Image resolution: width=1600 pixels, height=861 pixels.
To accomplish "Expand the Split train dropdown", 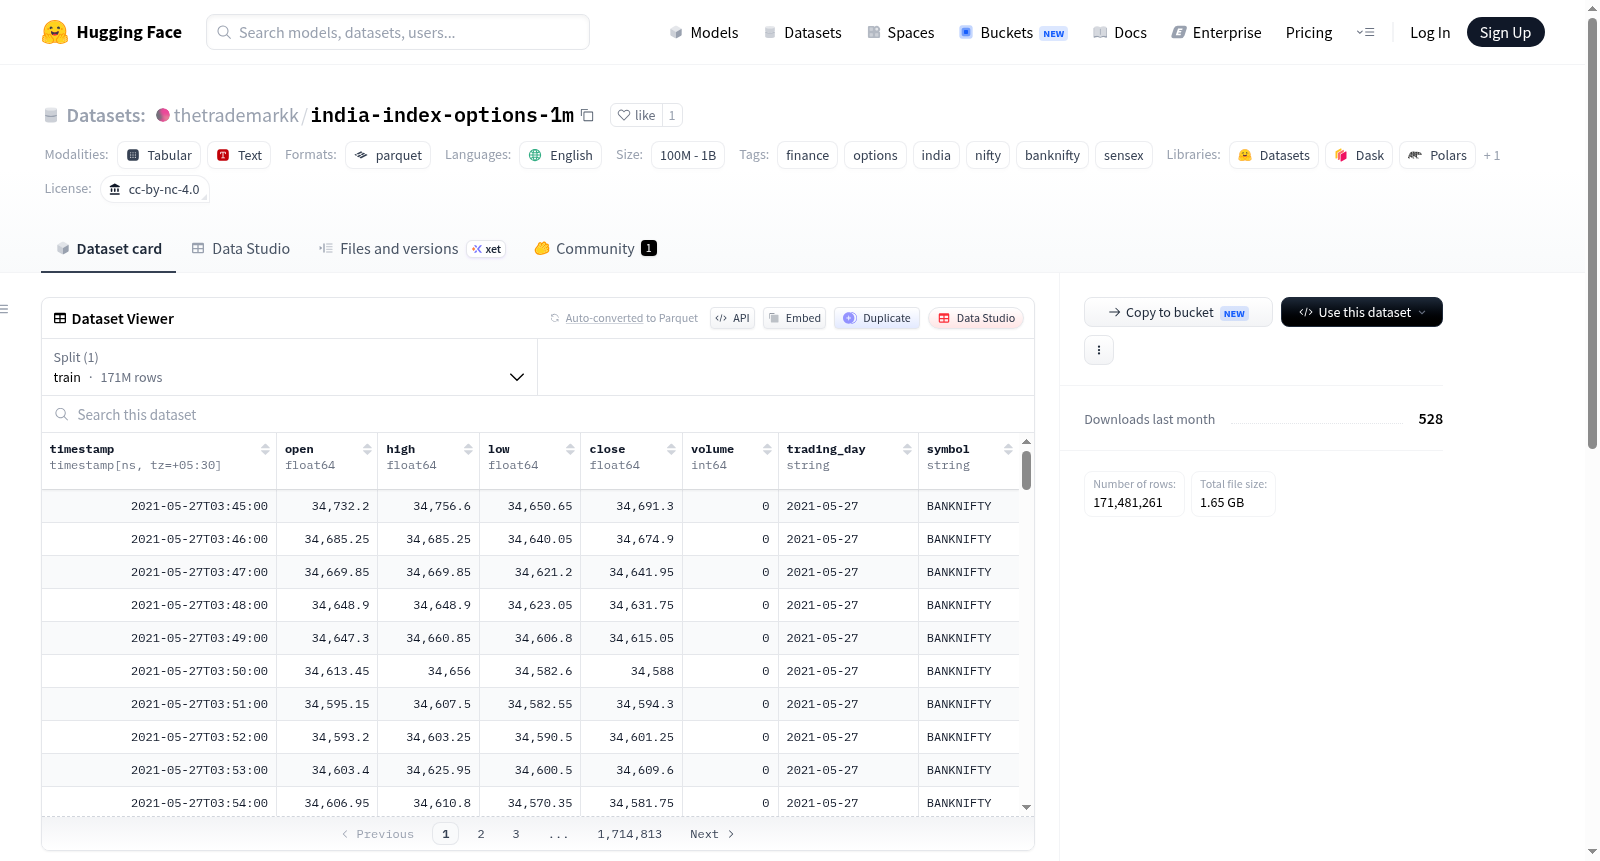I will click(x=289, y=367).
